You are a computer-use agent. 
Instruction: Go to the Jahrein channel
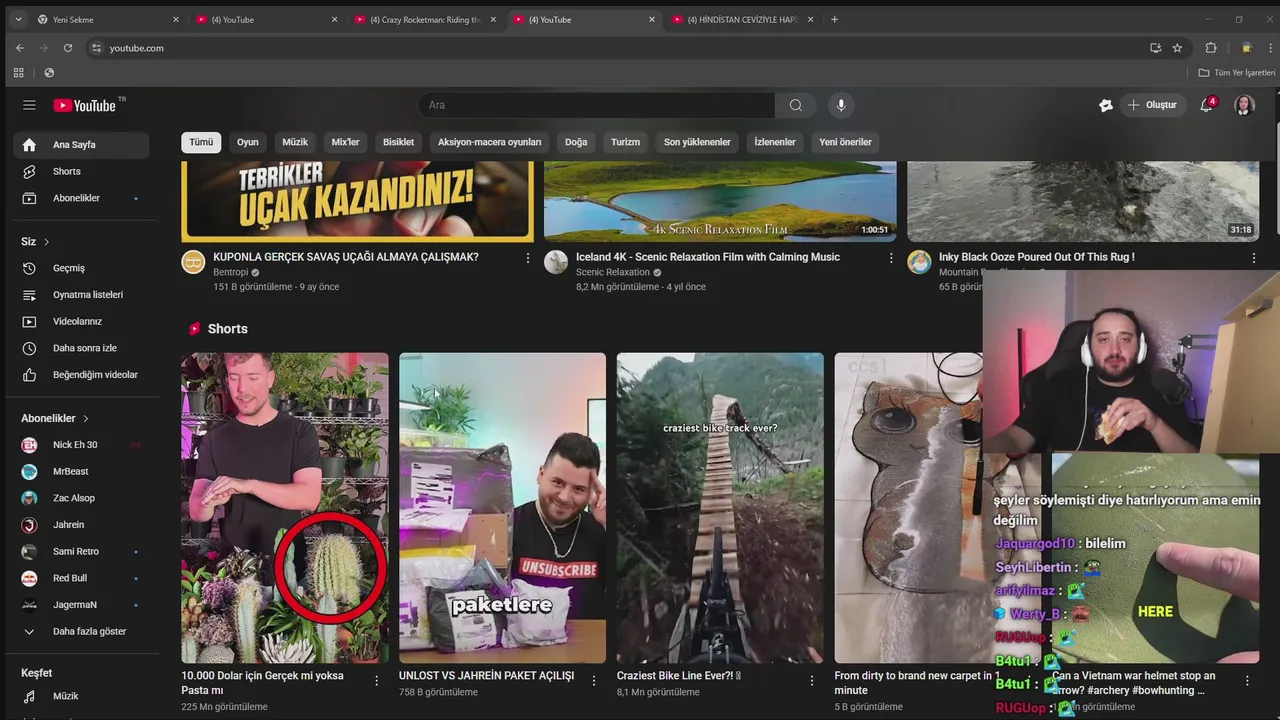point(81,525)
